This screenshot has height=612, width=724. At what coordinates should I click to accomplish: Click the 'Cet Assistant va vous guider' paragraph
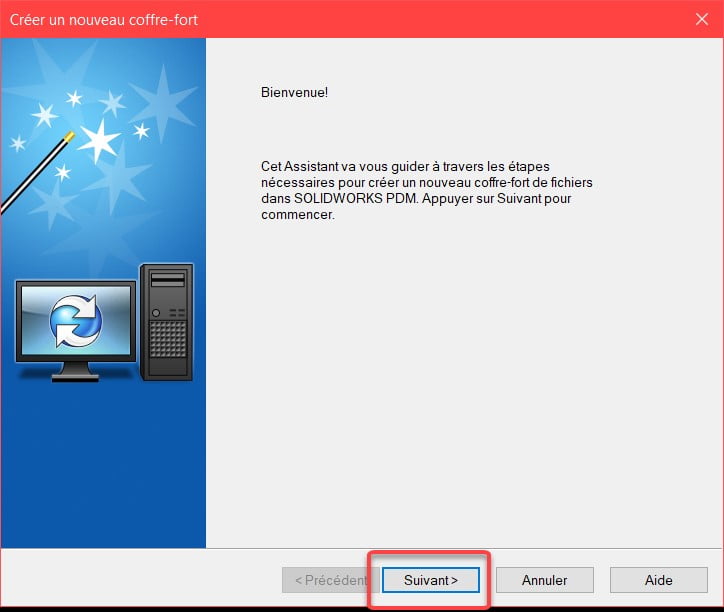(x=426, y=190)
